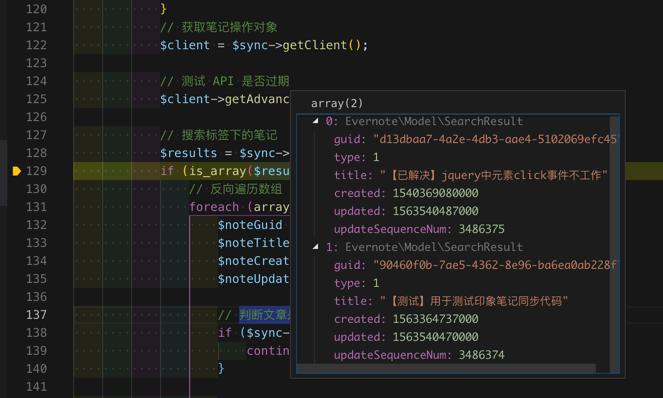Image resolution: width=663 pixels, height=398 pixels.
Task: Select updated value 1563540470000
Action: pyautogui.click(x=436, y=337)
